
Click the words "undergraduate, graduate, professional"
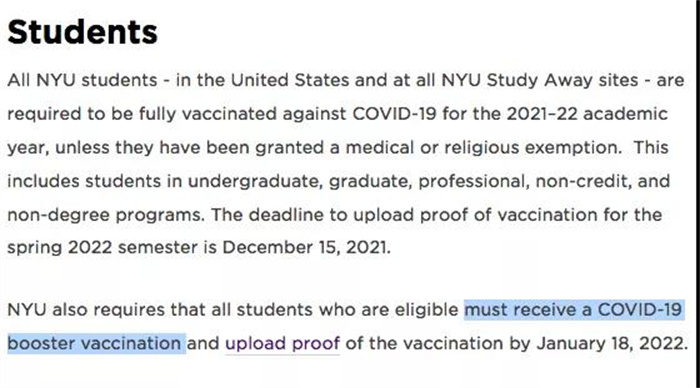(x=358, y=181)
